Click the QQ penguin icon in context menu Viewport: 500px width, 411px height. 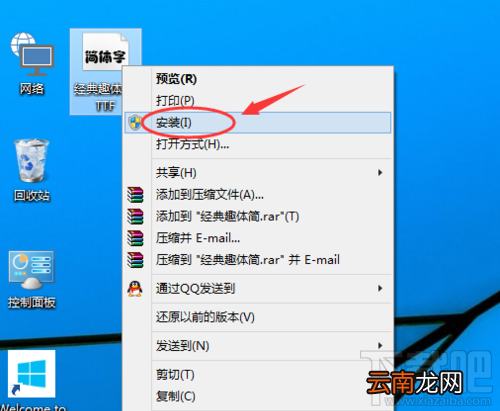[x=135, y=288]
